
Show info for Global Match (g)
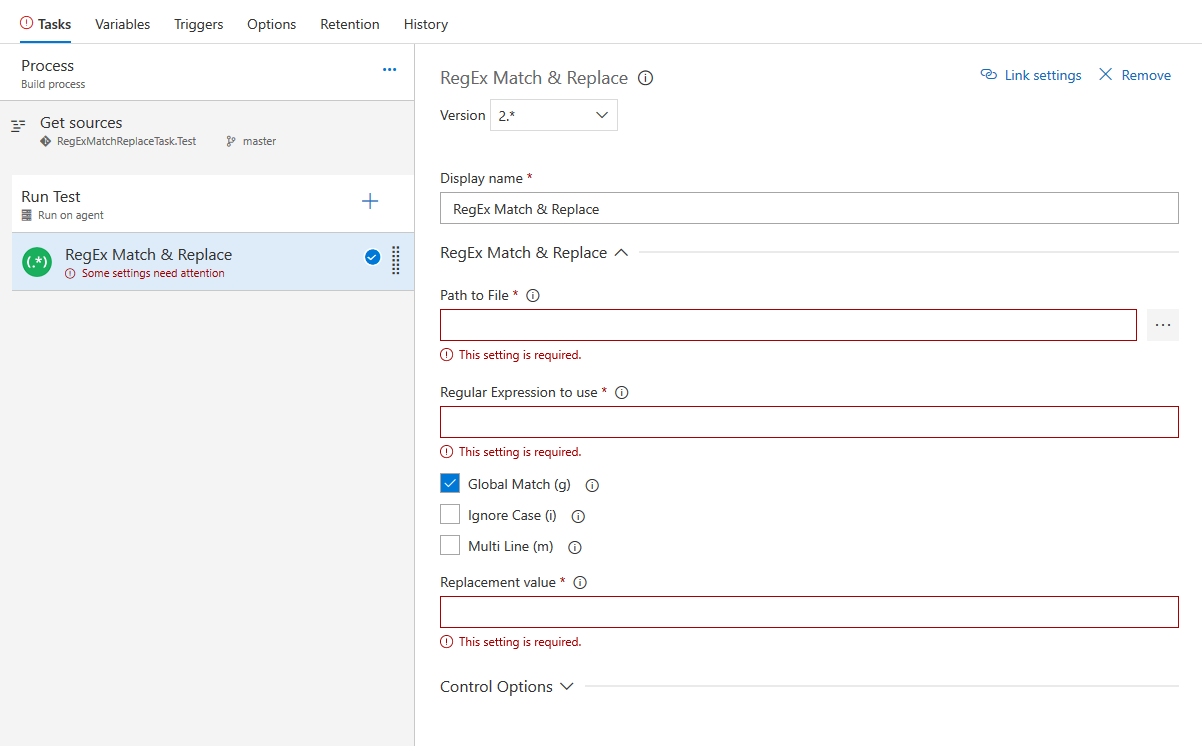pos(592,485)
